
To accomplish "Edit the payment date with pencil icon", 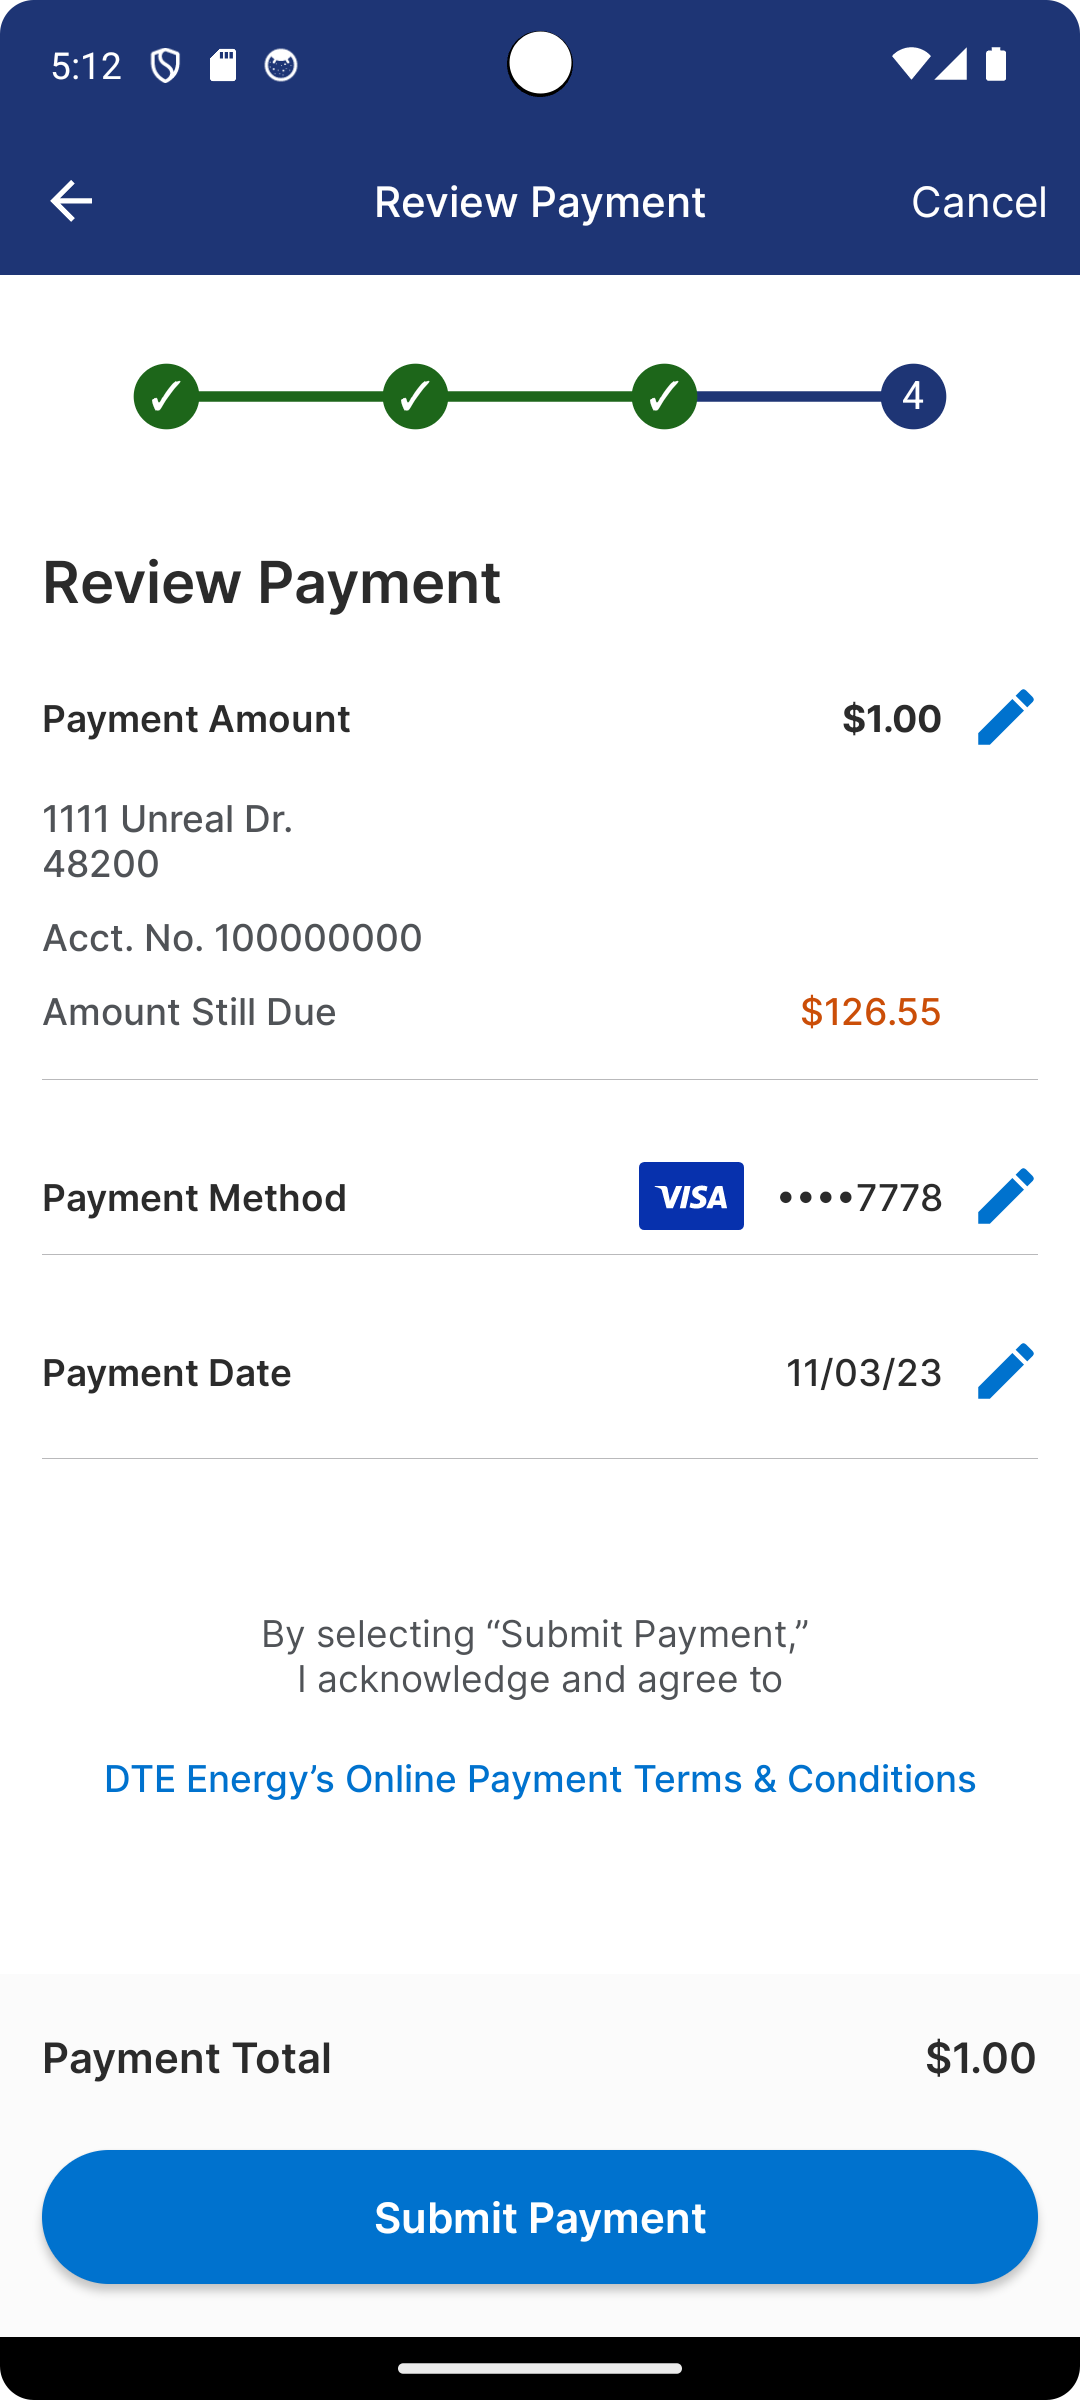I will (1004, 1371).
